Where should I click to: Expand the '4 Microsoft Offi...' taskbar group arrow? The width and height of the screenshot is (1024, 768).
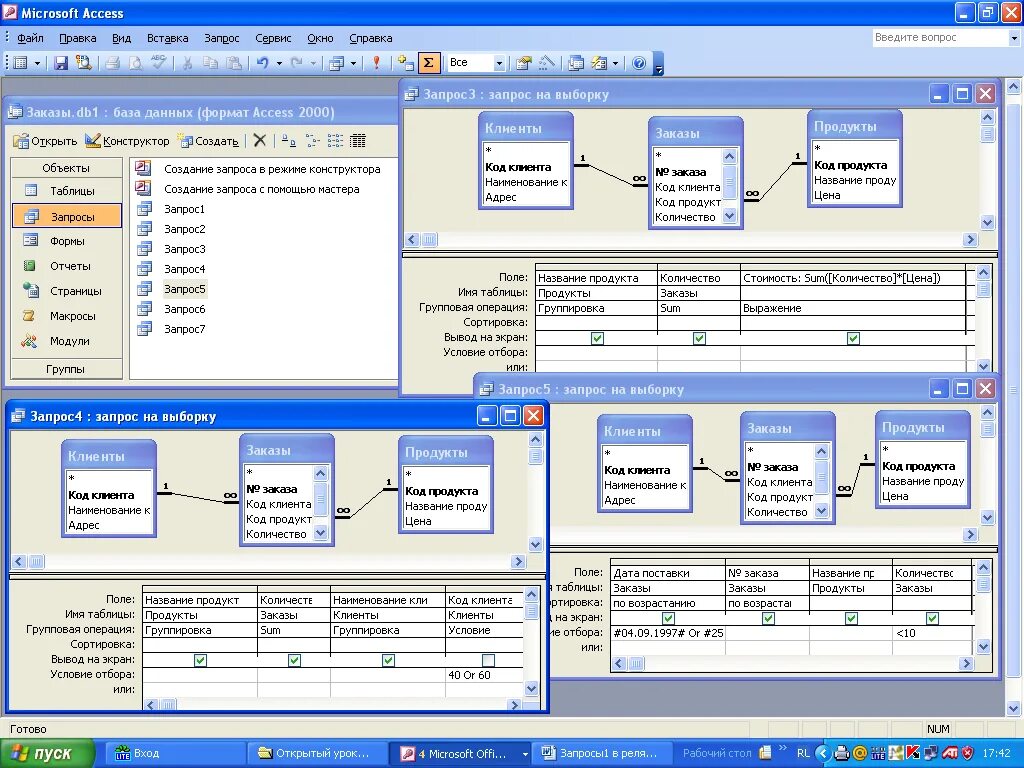pyautogui.click(x=525, y=754)
